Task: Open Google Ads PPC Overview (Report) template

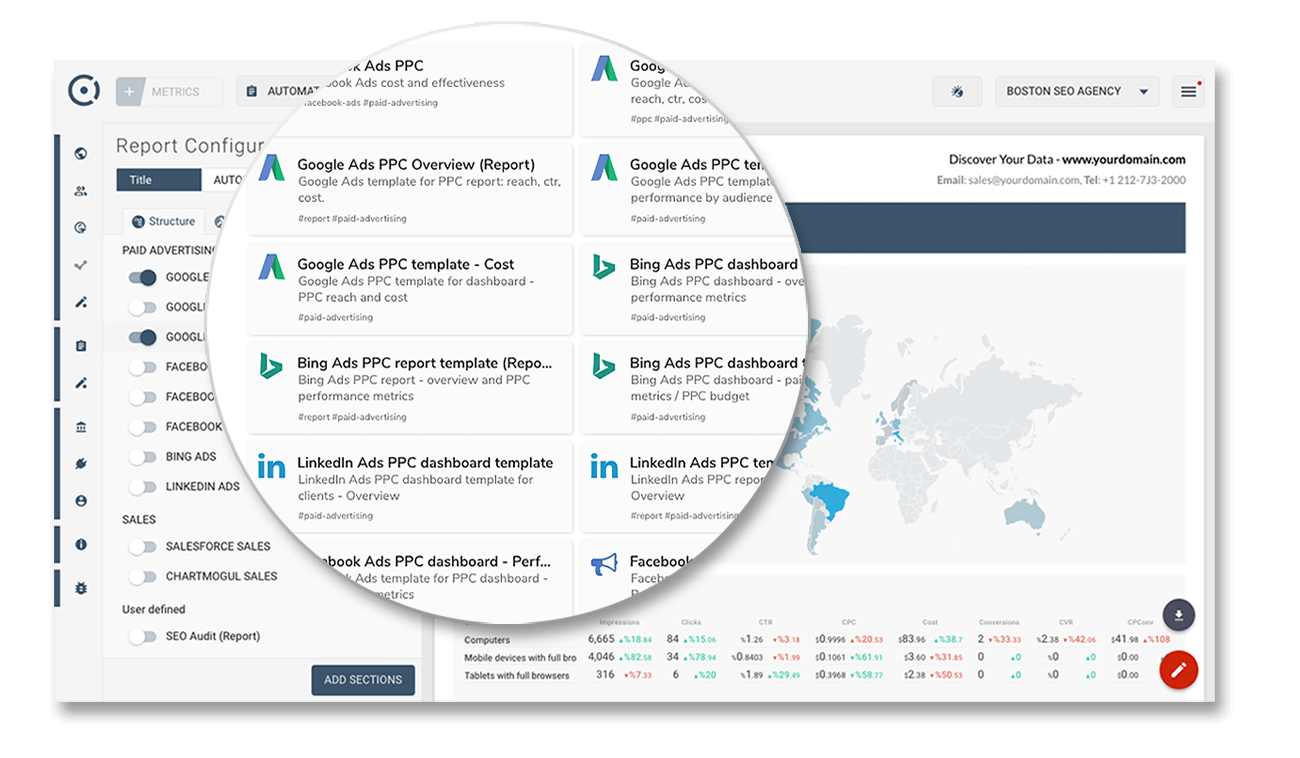Action: (x=416, y=165)
